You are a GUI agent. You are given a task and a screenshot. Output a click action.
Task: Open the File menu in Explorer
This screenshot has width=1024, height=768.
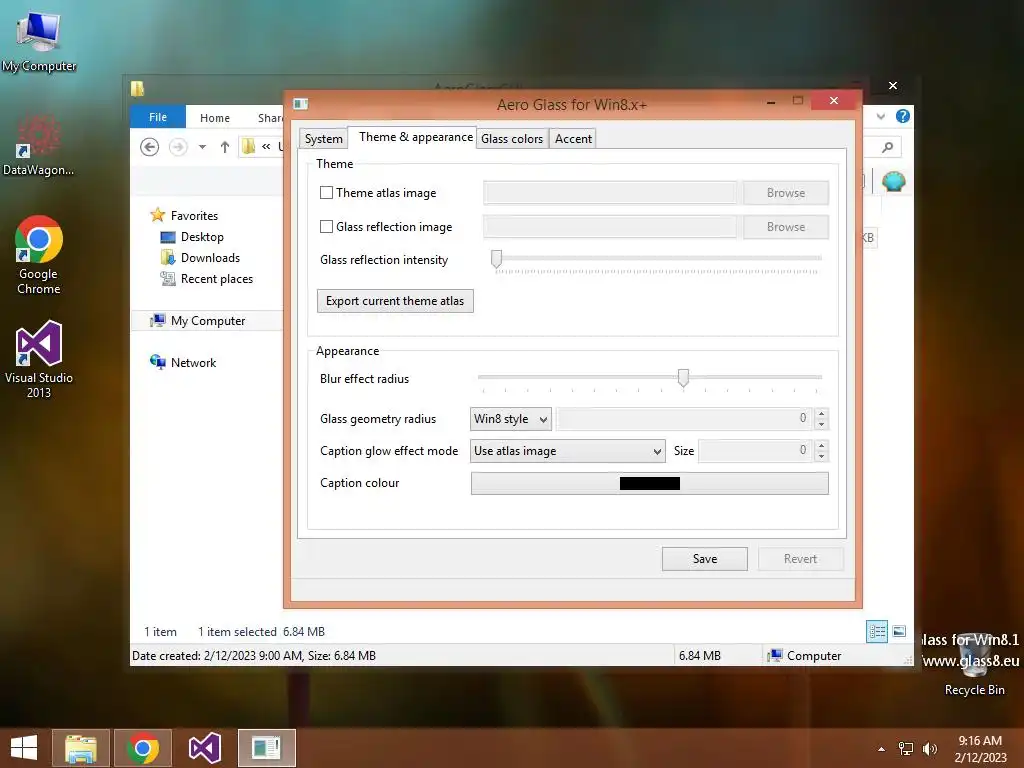coord(158,117)
